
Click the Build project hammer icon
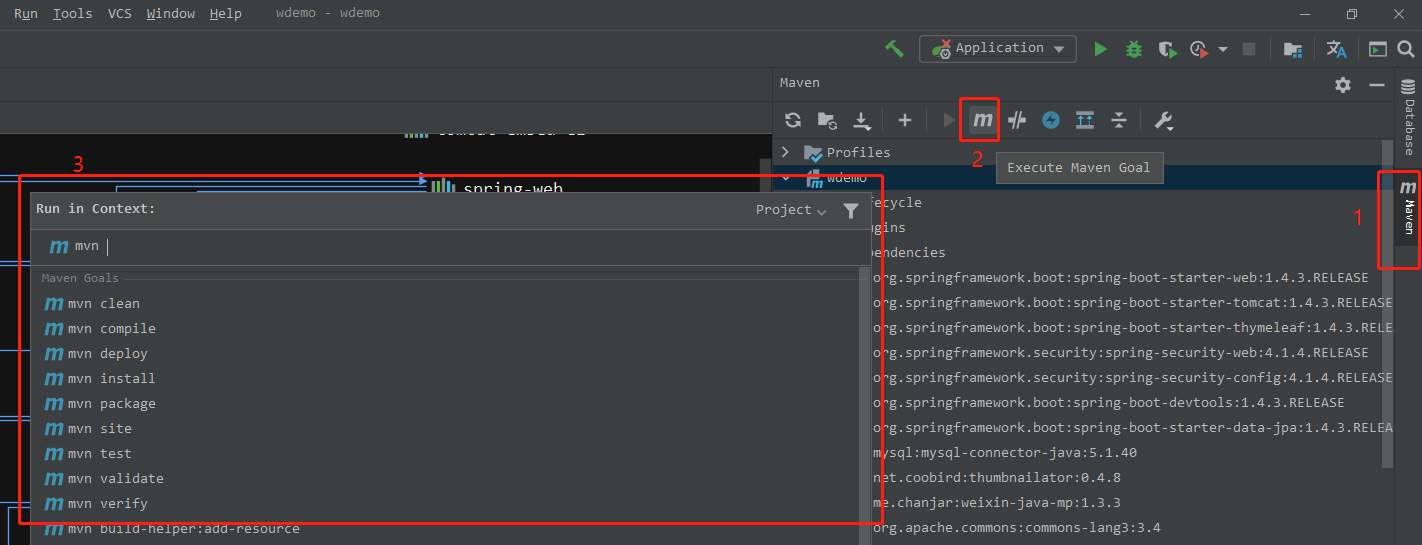pyautogui.click(x=895, y=48)
